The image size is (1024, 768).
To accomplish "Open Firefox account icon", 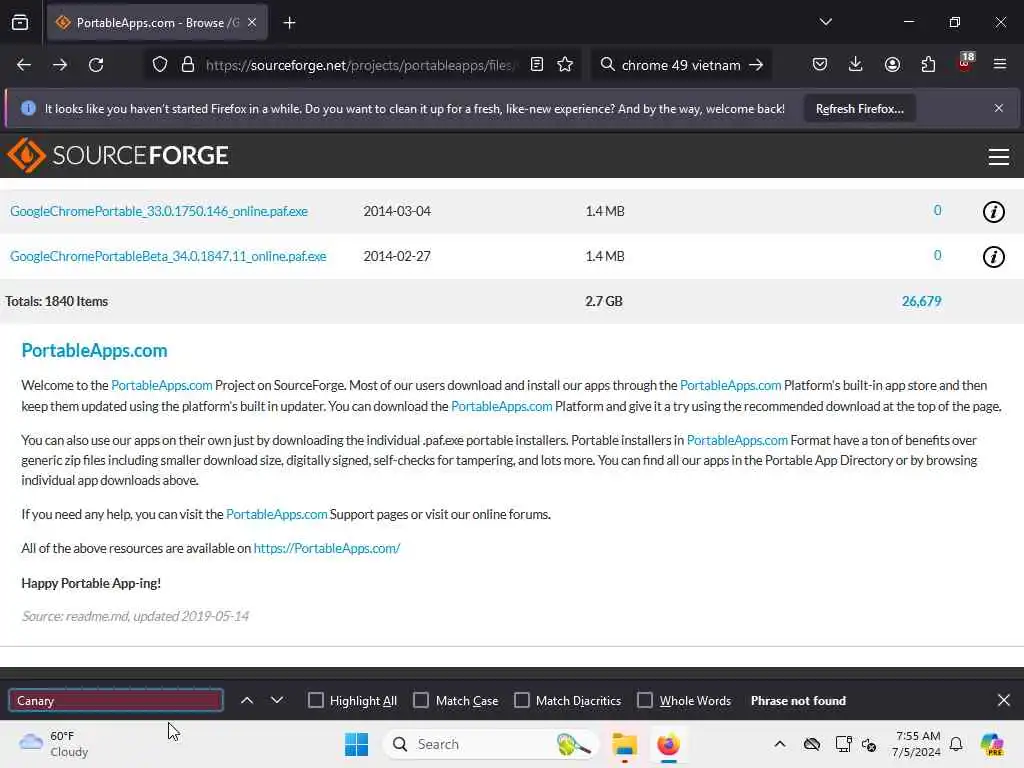I will (892, 65).
